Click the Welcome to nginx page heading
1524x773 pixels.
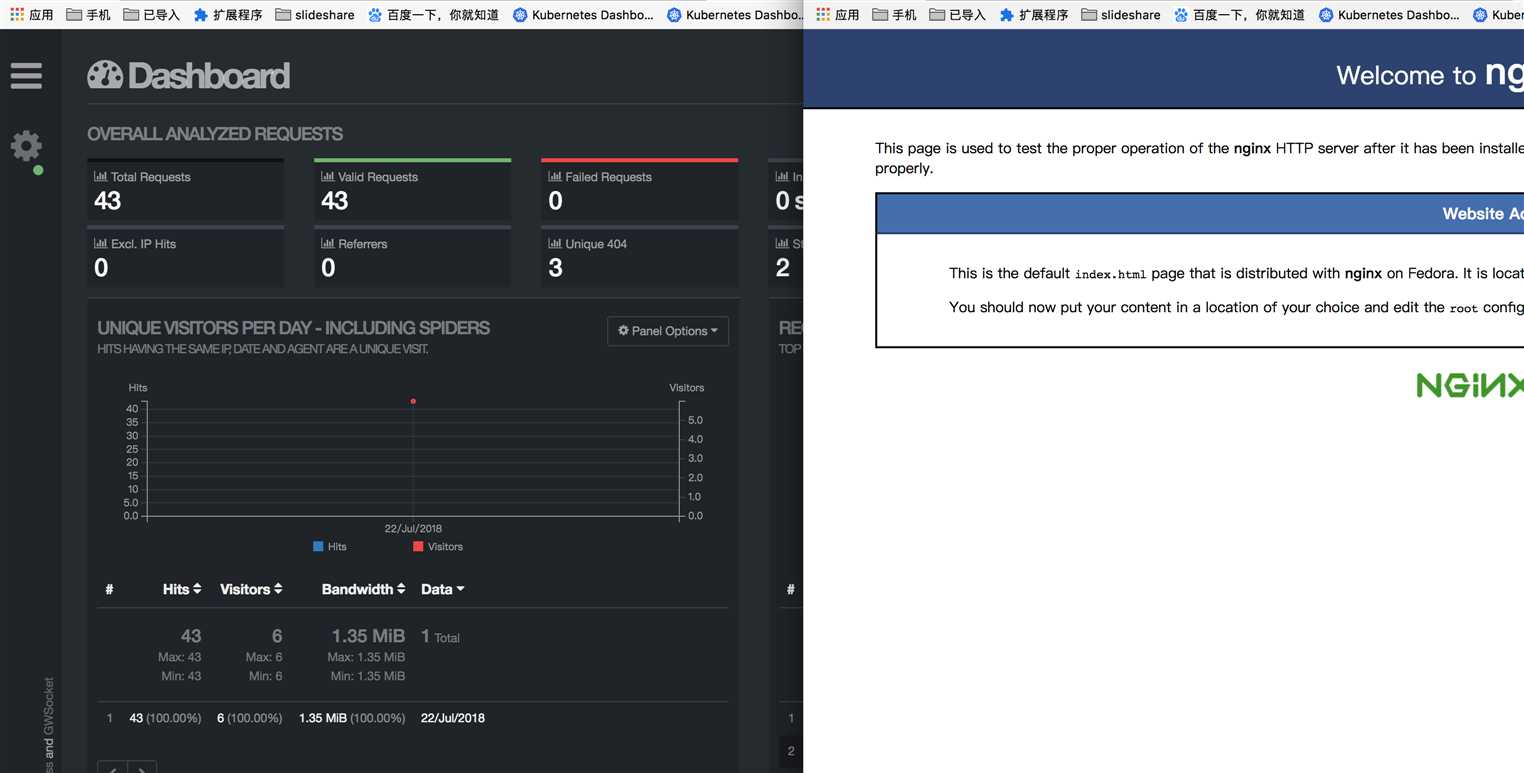1430,74
